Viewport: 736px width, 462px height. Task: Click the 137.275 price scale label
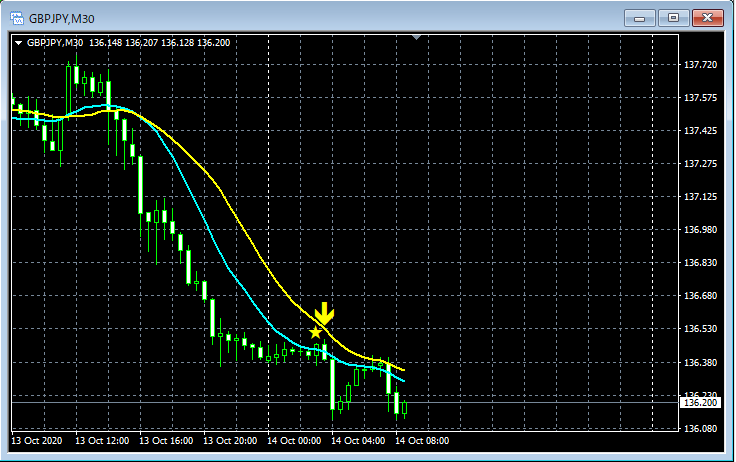coord(700,163)
